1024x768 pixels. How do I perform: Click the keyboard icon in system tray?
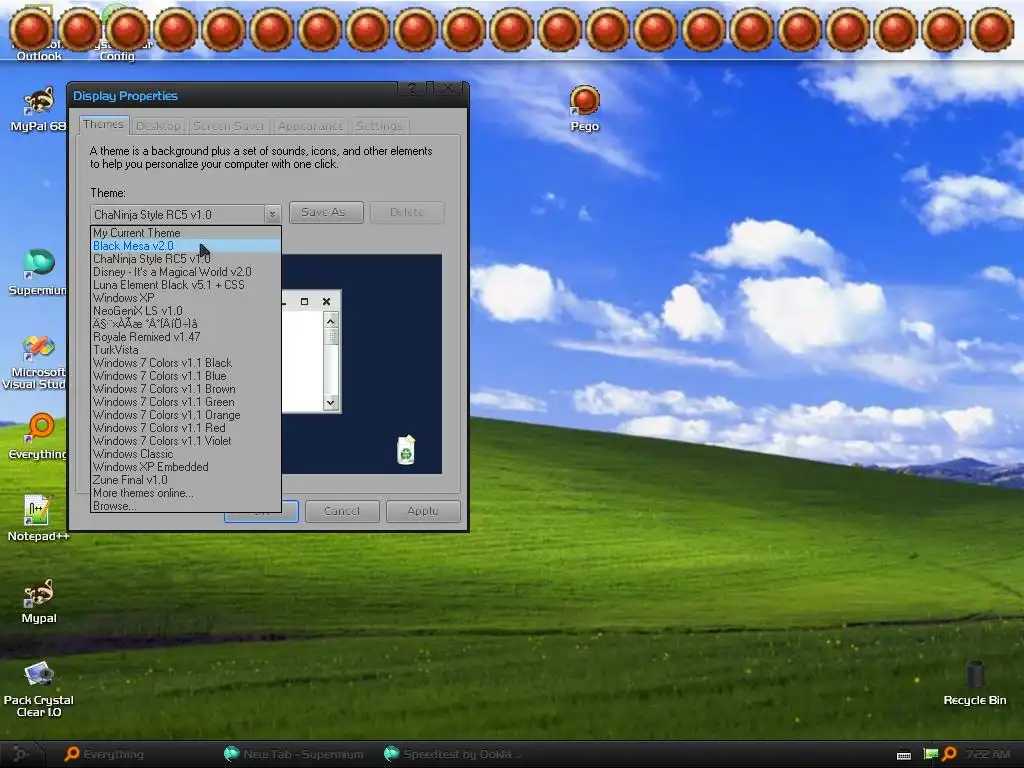coord(904,755)
